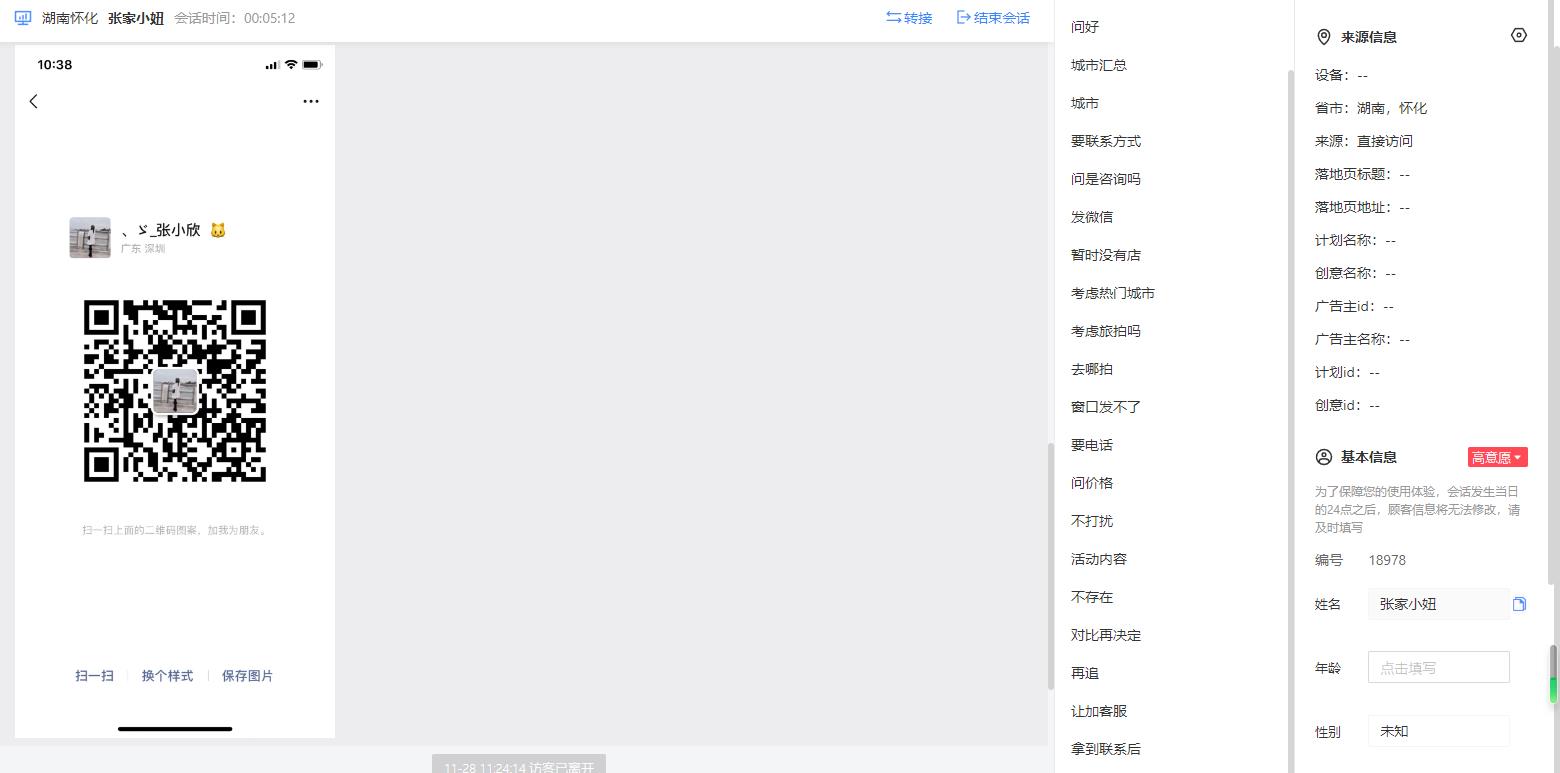The height and width of the screenshot is (773, 1560).
Task: Tap the back arrow in phone screenshot
Action: [x=34, y=101]
